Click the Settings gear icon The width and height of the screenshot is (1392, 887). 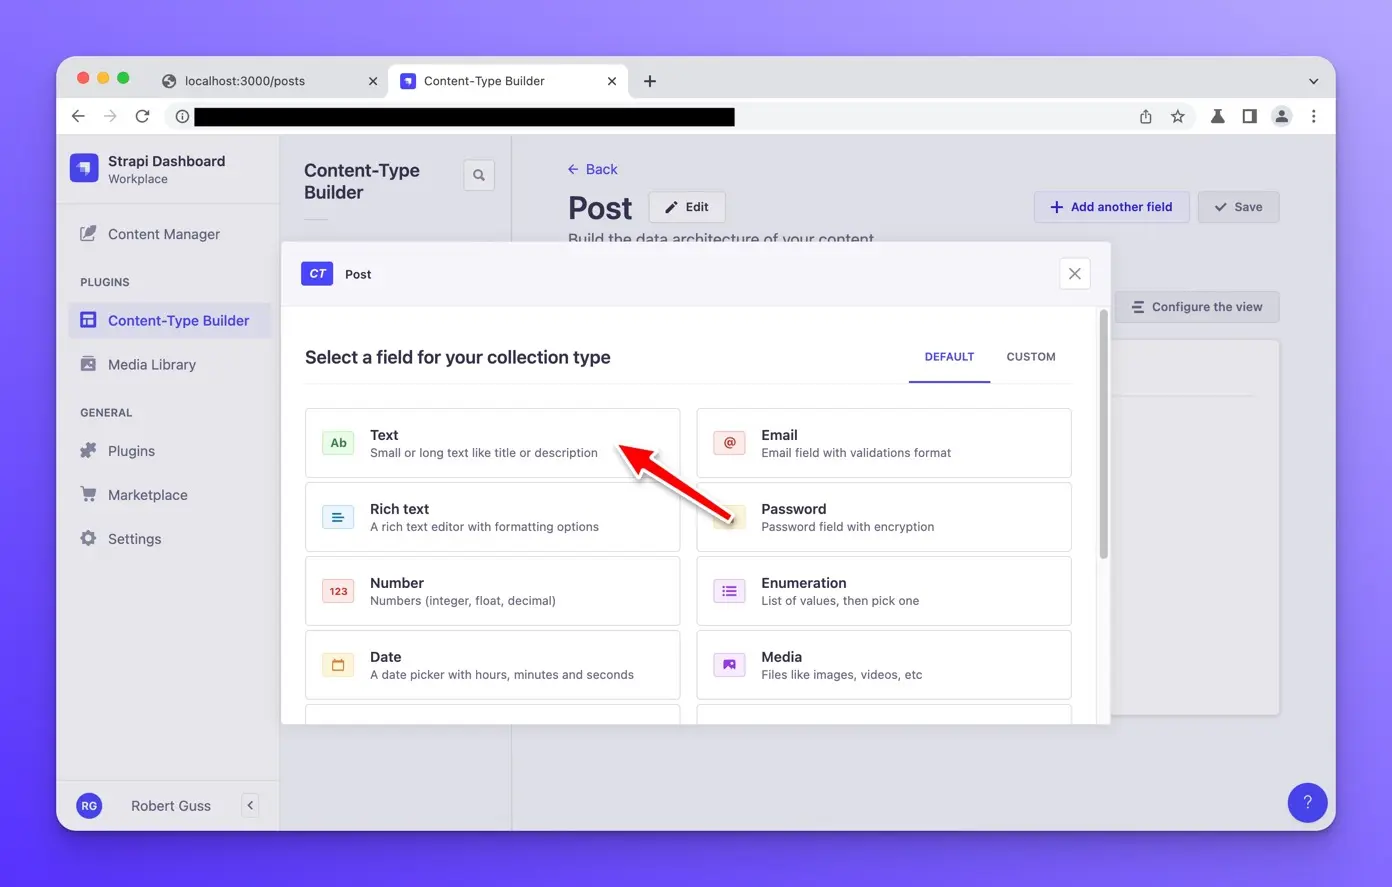[88, 538]
